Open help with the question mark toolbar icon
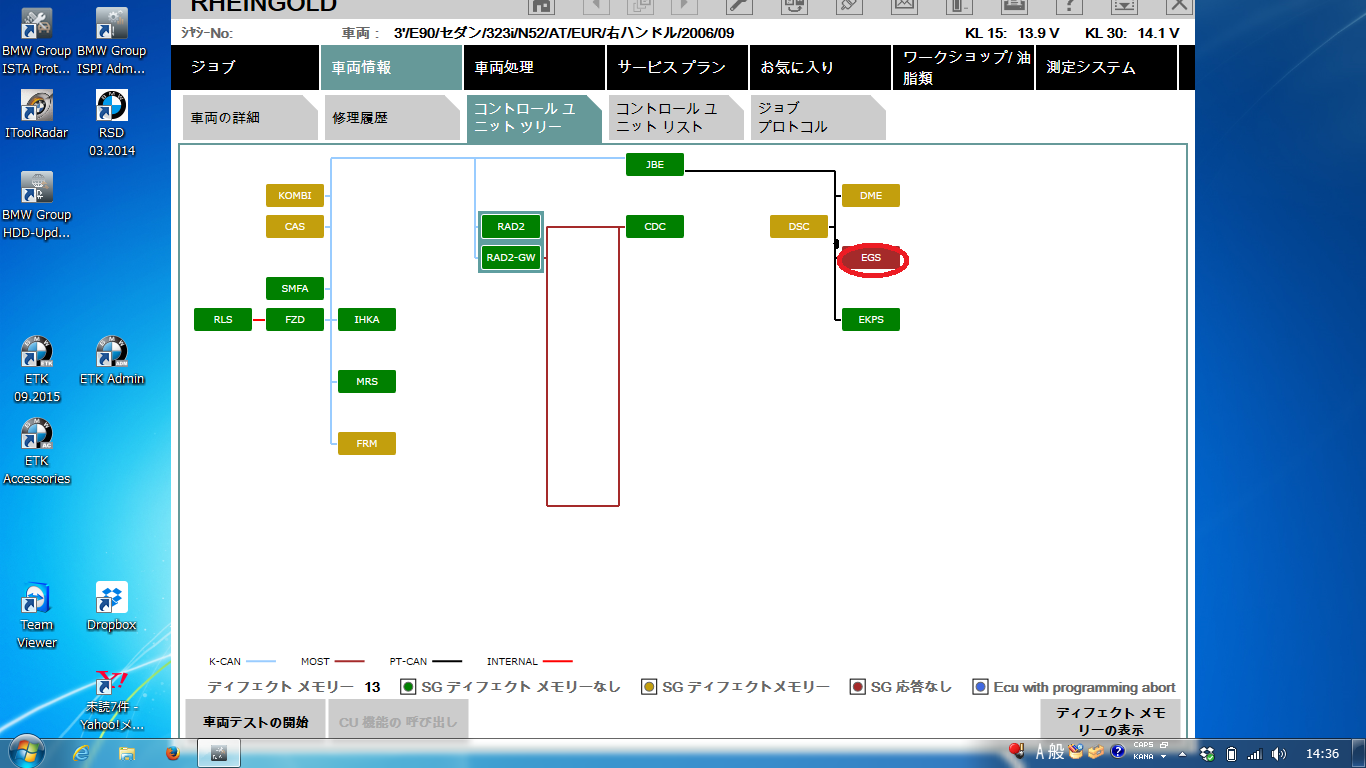Image resolution: width=1366 pixels, height=768 pixels. click(1069, 5)
